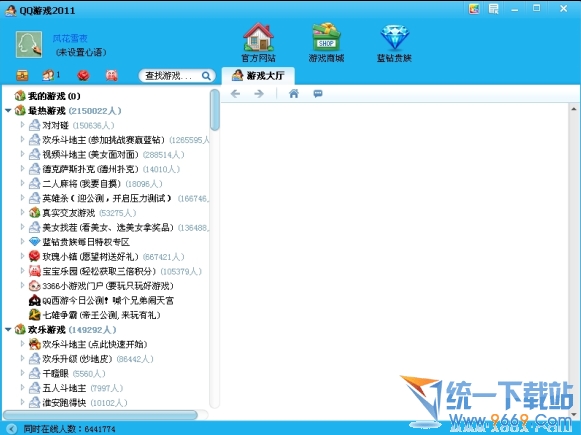
Task: Click the 最热游戏 folder icon
Action: click(x=20, y=110)
